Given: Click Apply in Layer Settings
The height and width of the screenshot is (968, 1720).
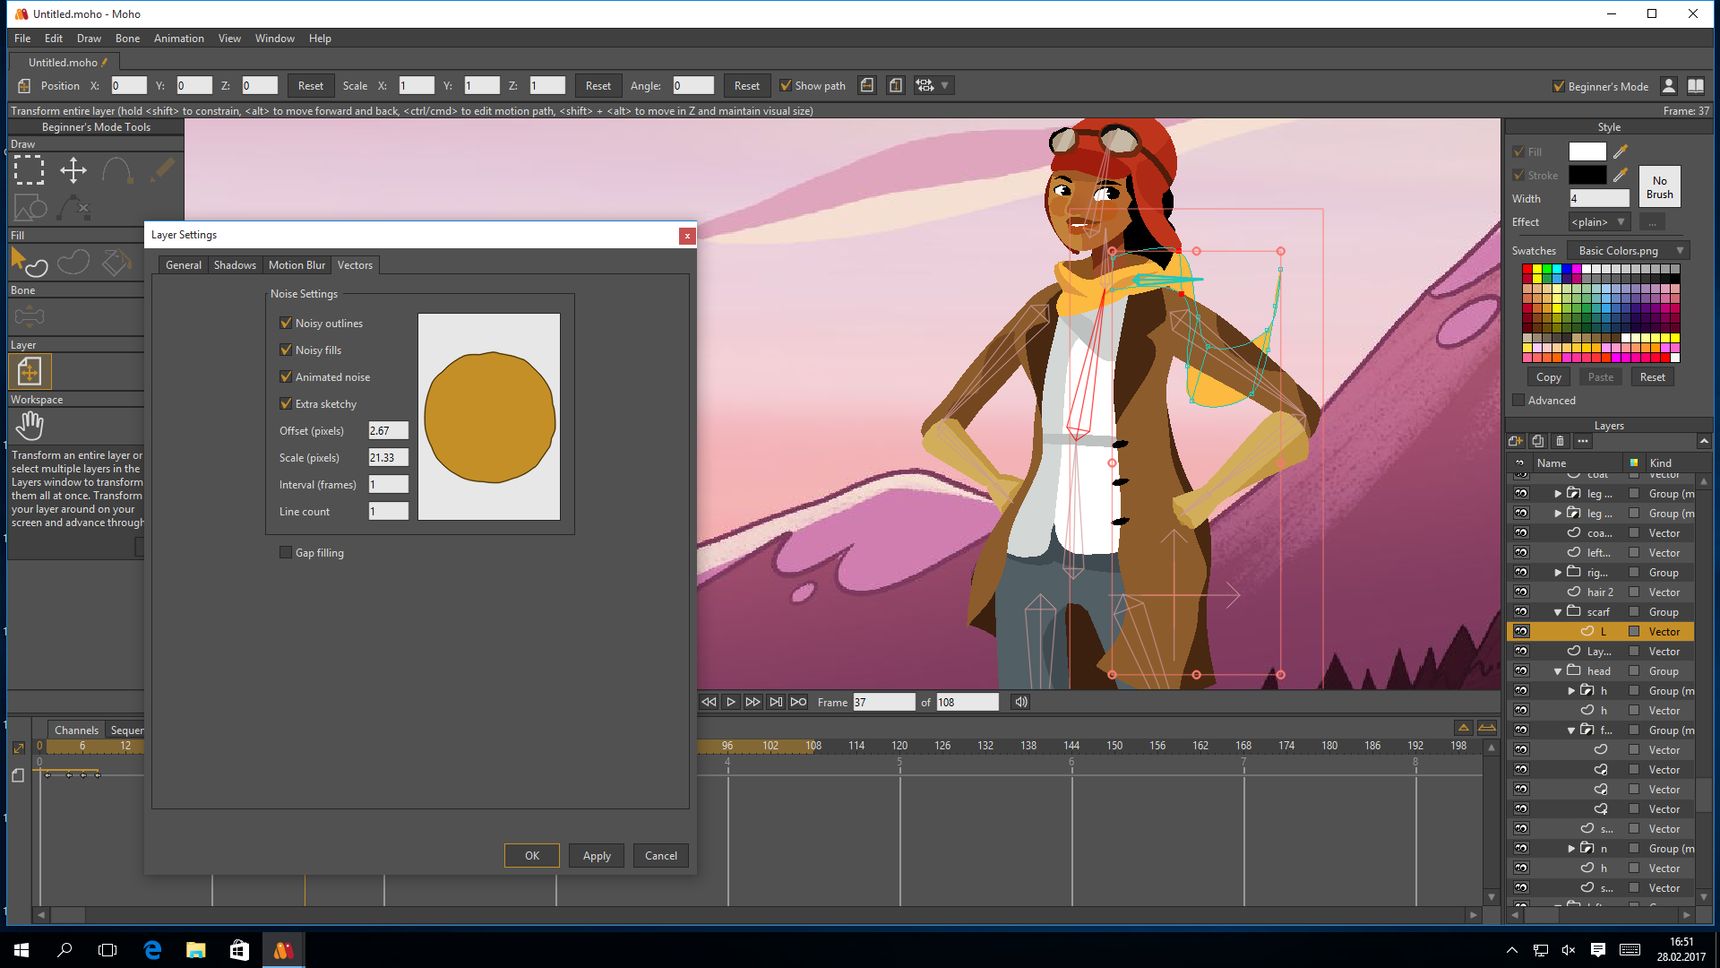Looking at the screenshot, I should [x=597, y=856].
